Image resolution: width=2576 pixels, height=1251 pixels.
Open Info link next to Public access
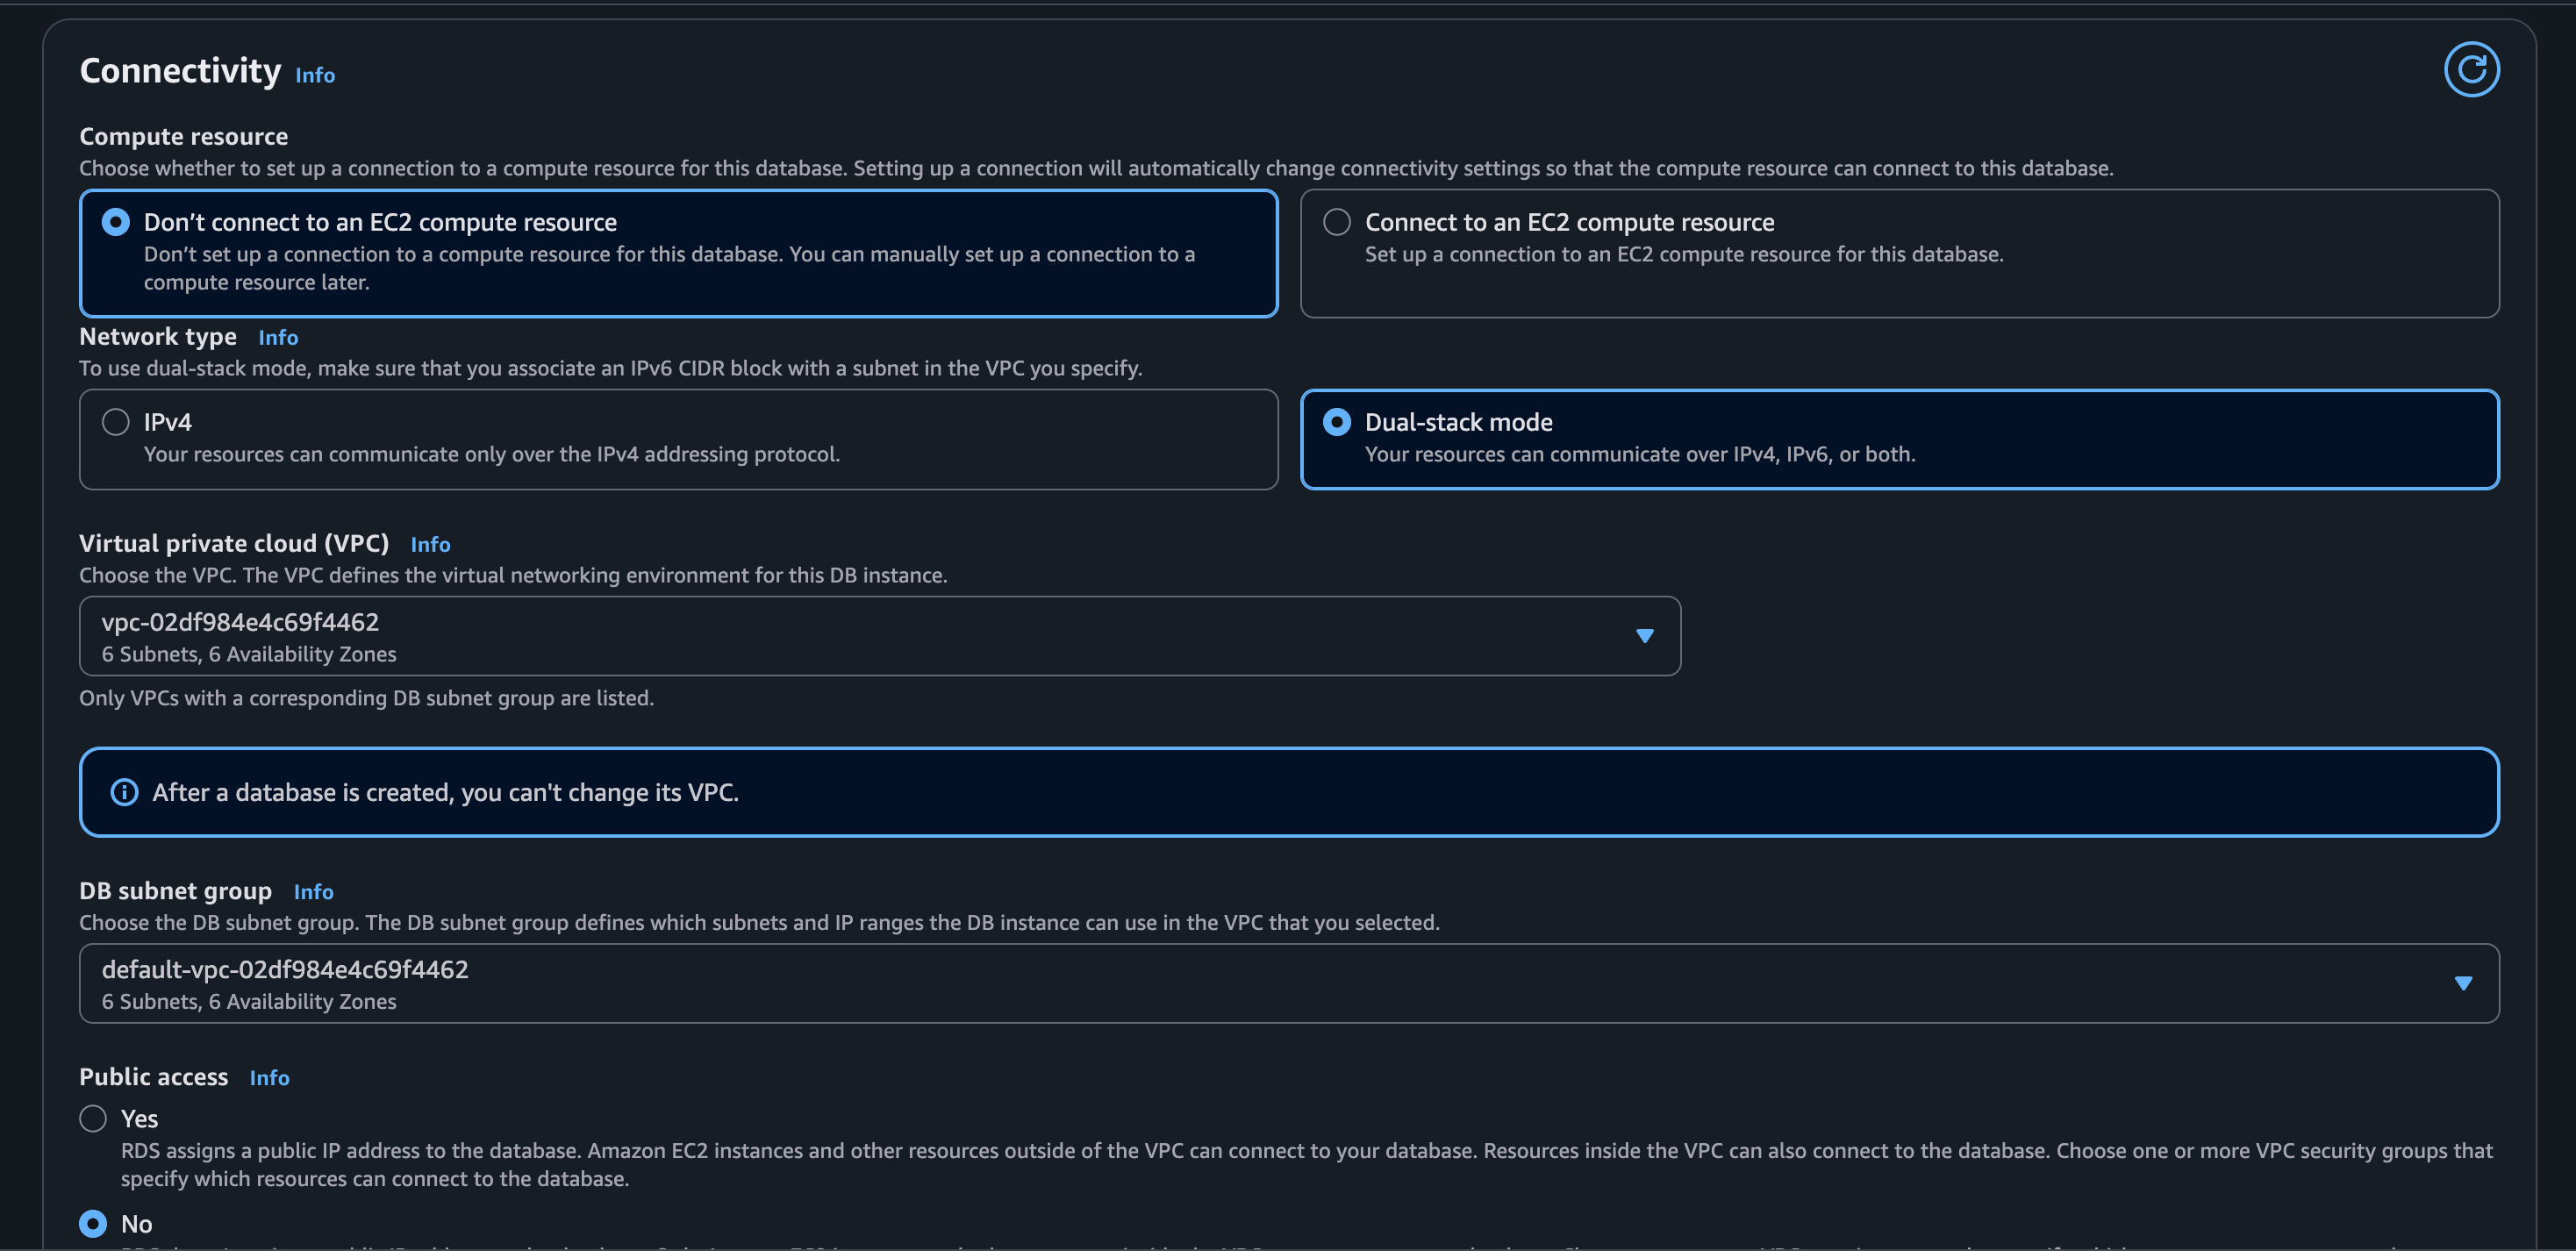[269, 1078]
